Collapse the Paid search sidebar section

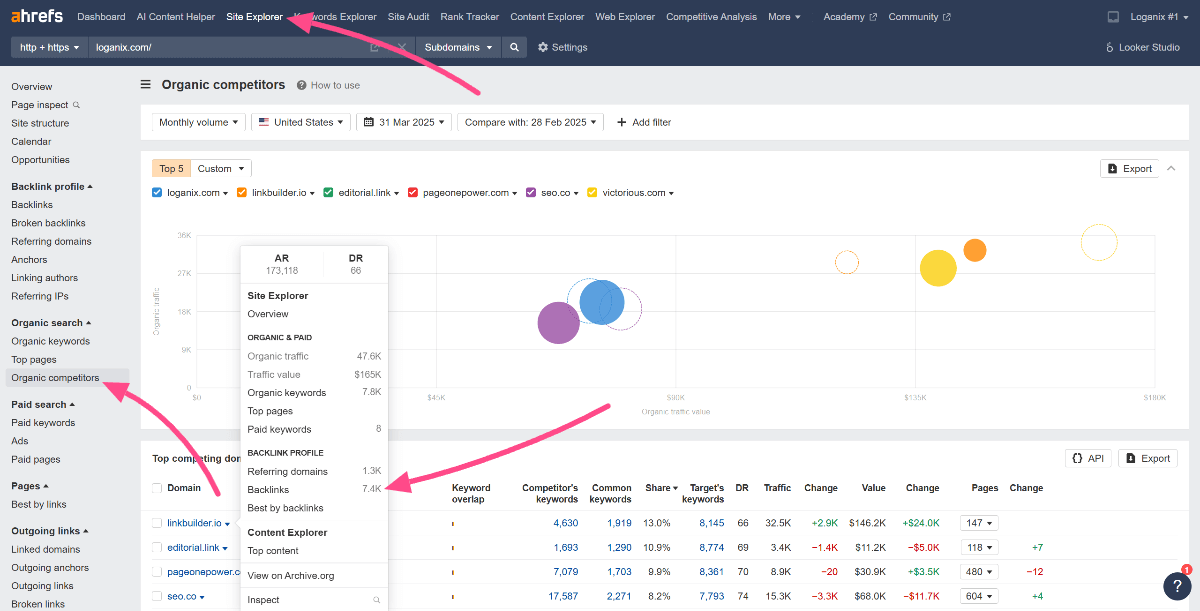click(44, 405)
